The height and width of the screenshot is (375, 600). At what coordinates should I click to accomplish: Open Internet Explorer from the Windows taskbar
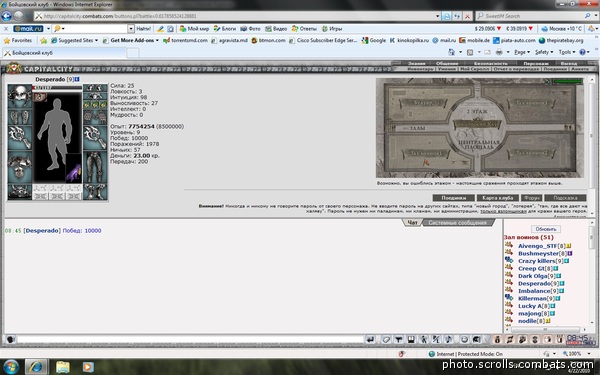(36, 367)
